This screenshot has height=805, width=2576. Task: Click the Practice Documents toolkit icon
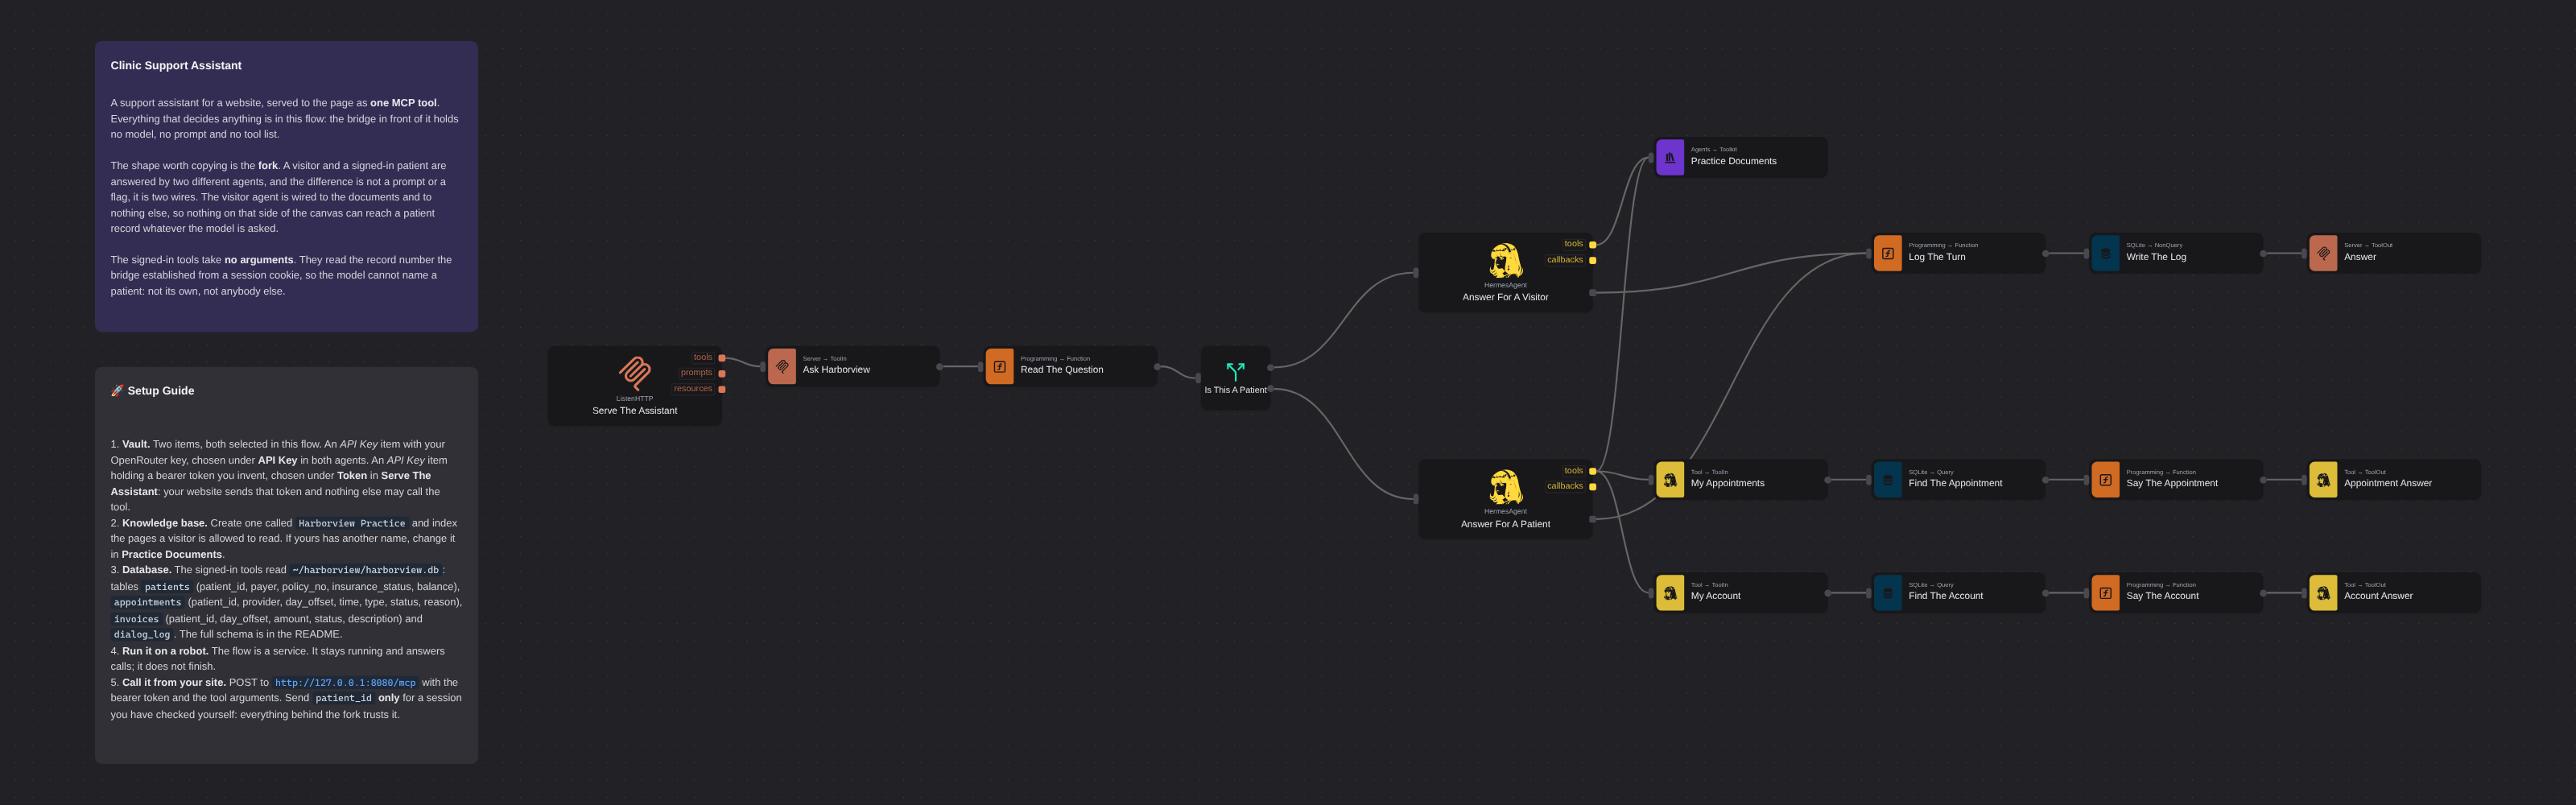tap(1670, 158)
